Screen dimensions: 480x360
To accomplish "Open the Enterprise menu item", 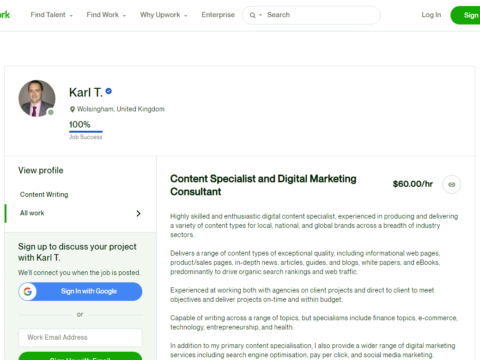I will [x=218, y=15].
